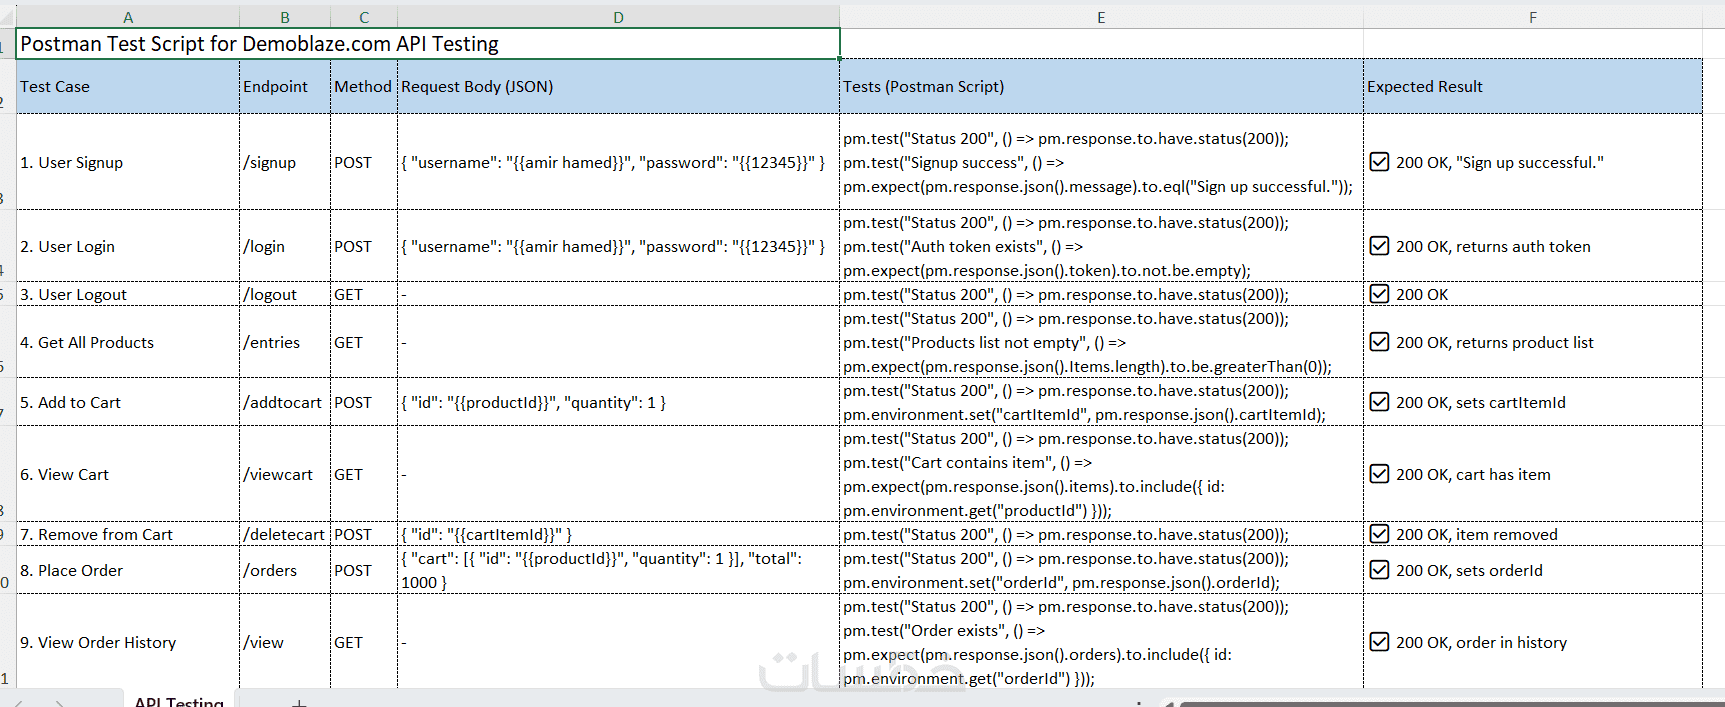Add a new sheet with plus button
This screenshot has width=1725, height=707.
[x=299, y=703]
